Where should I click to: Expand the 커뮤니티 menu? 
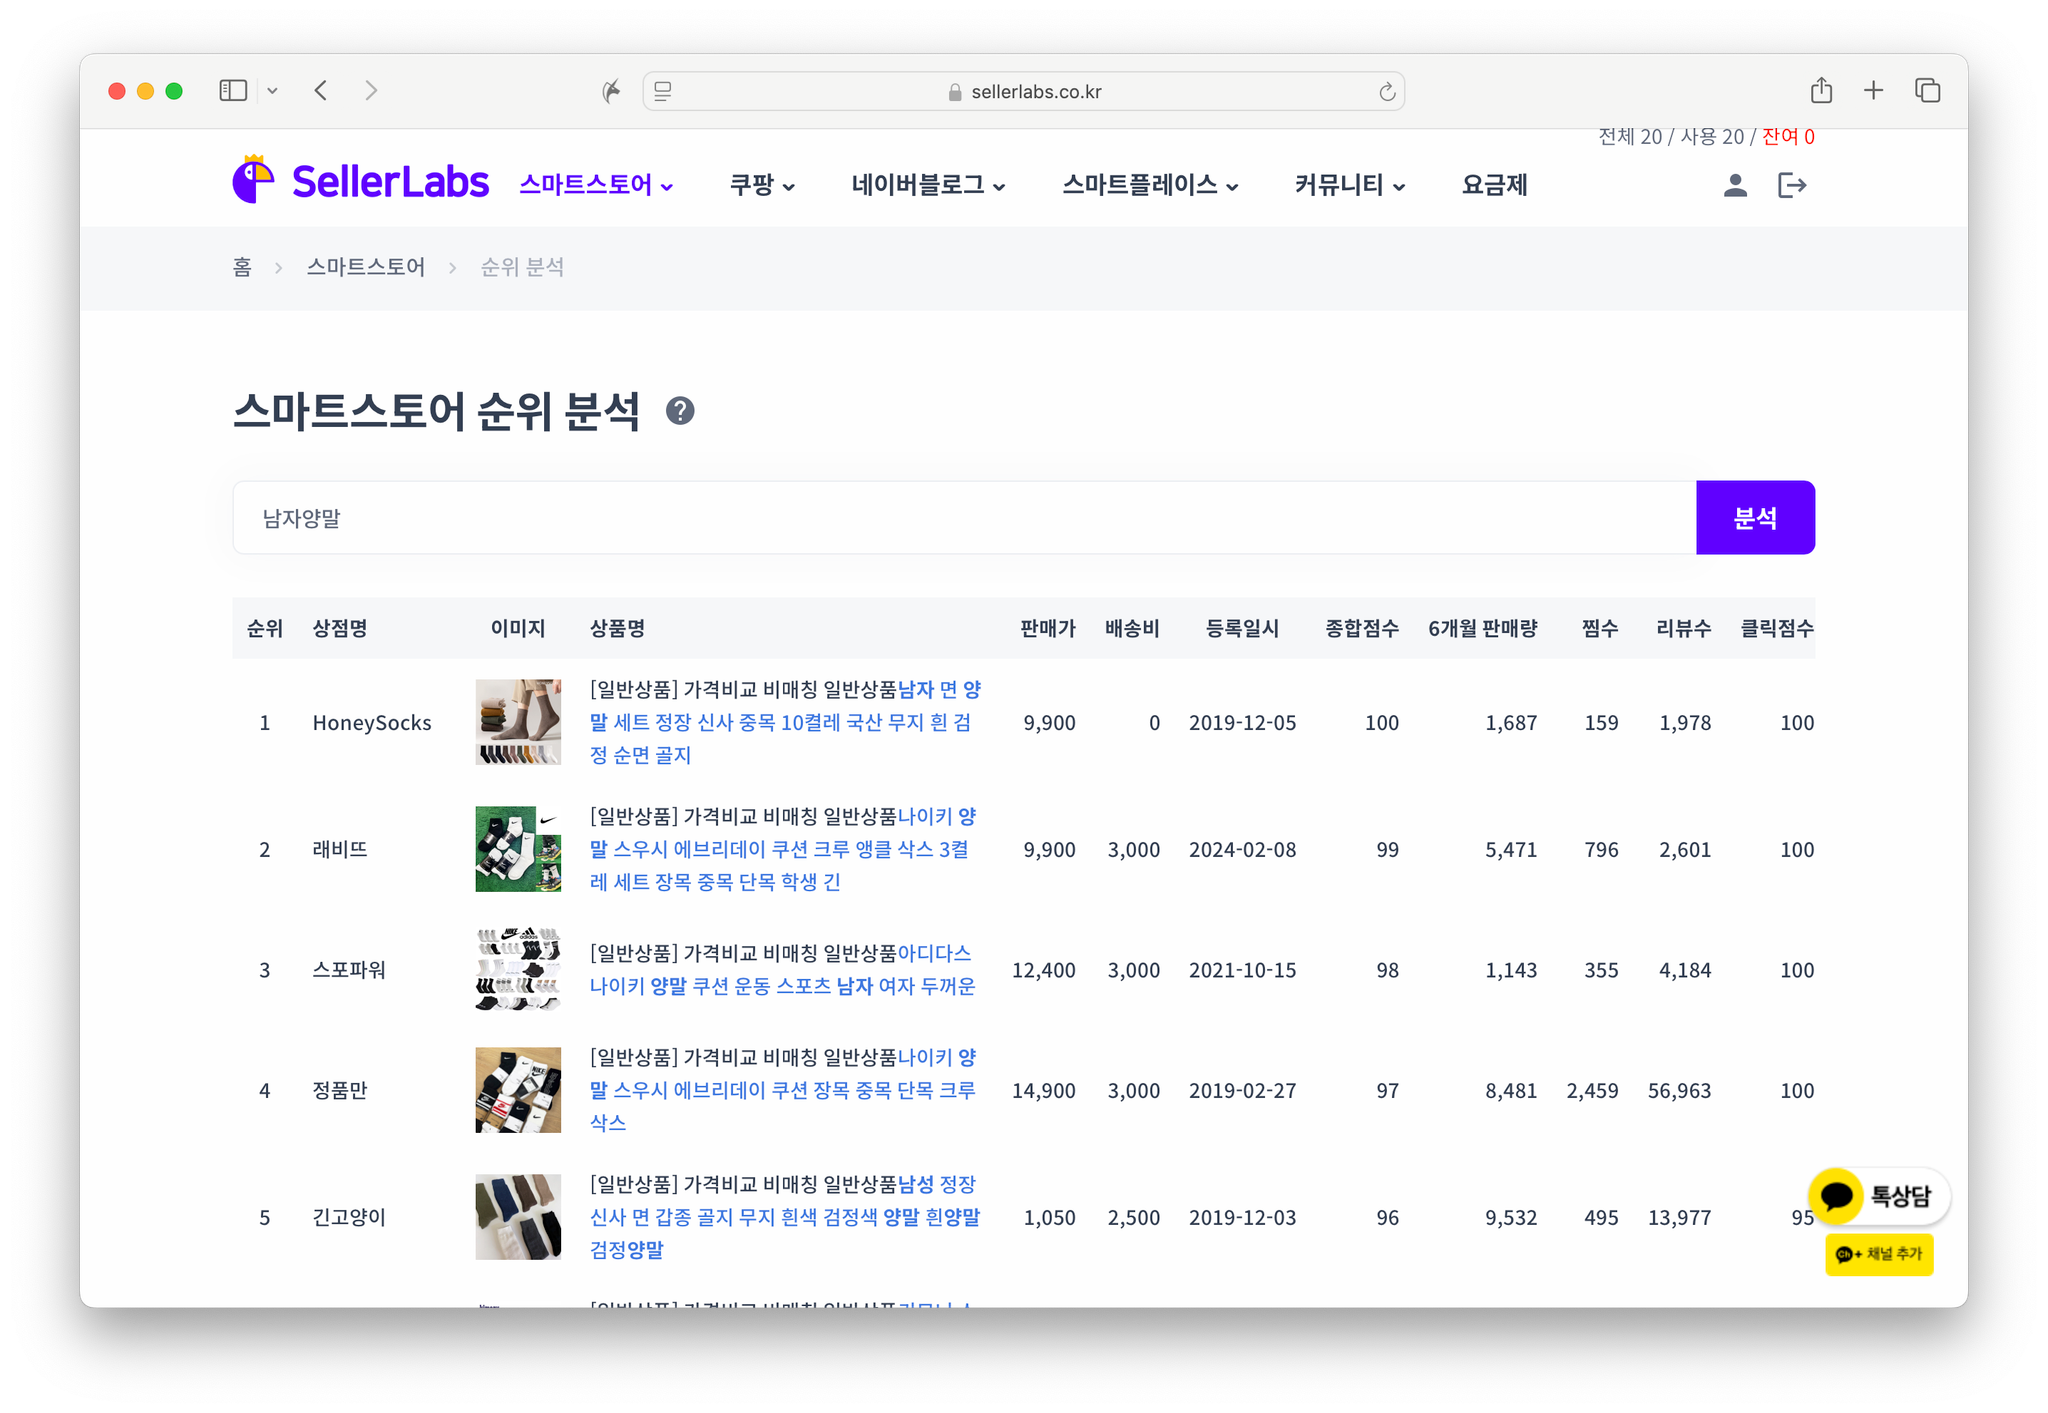pos(1350,185)
